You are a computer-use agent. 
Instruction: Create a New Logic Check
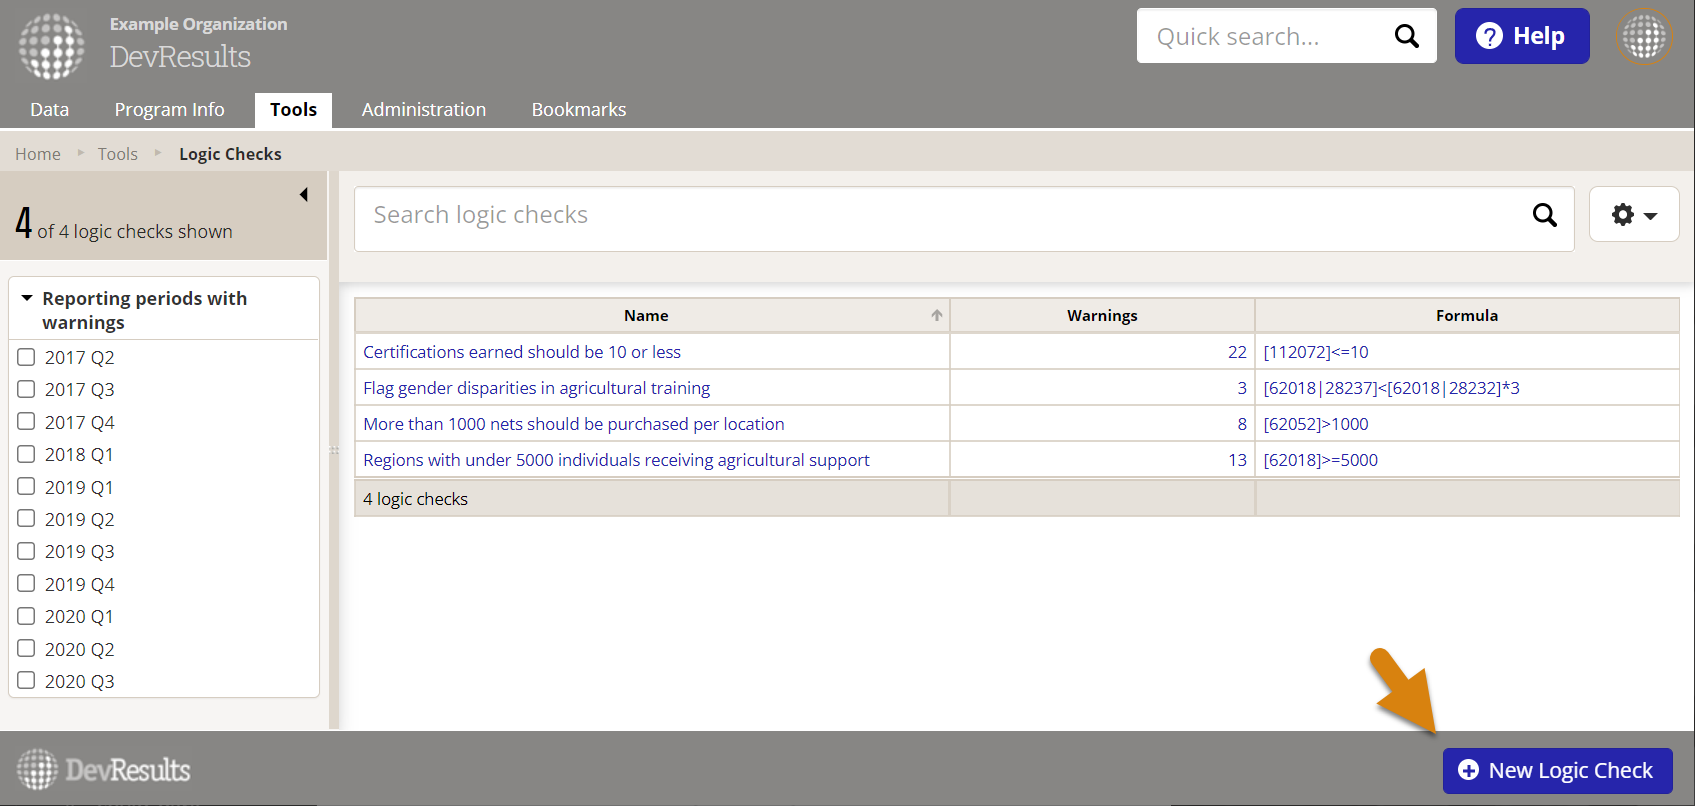1557,770
